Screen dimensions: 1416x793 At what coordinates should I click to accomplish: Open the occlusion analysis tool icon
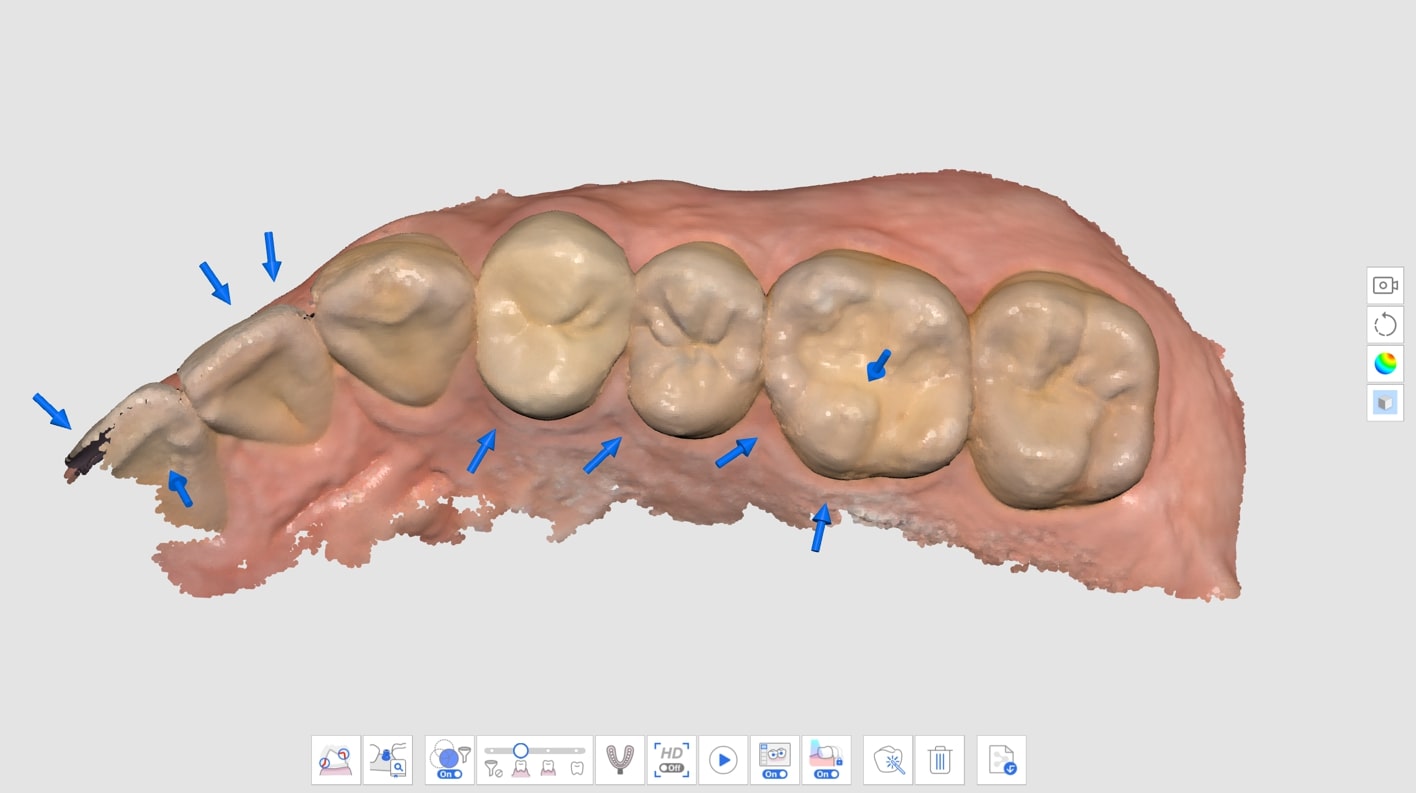[336, 760]
